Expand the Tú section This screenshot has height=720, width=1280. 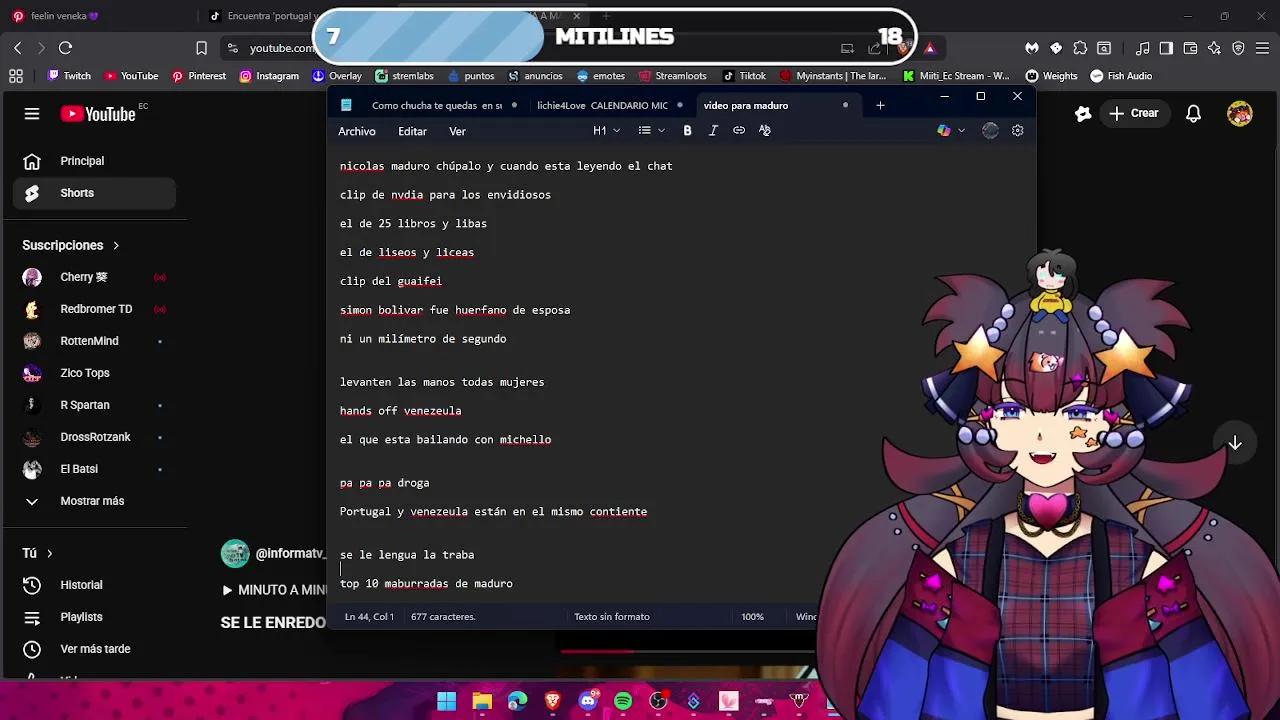tap(38, 553)
